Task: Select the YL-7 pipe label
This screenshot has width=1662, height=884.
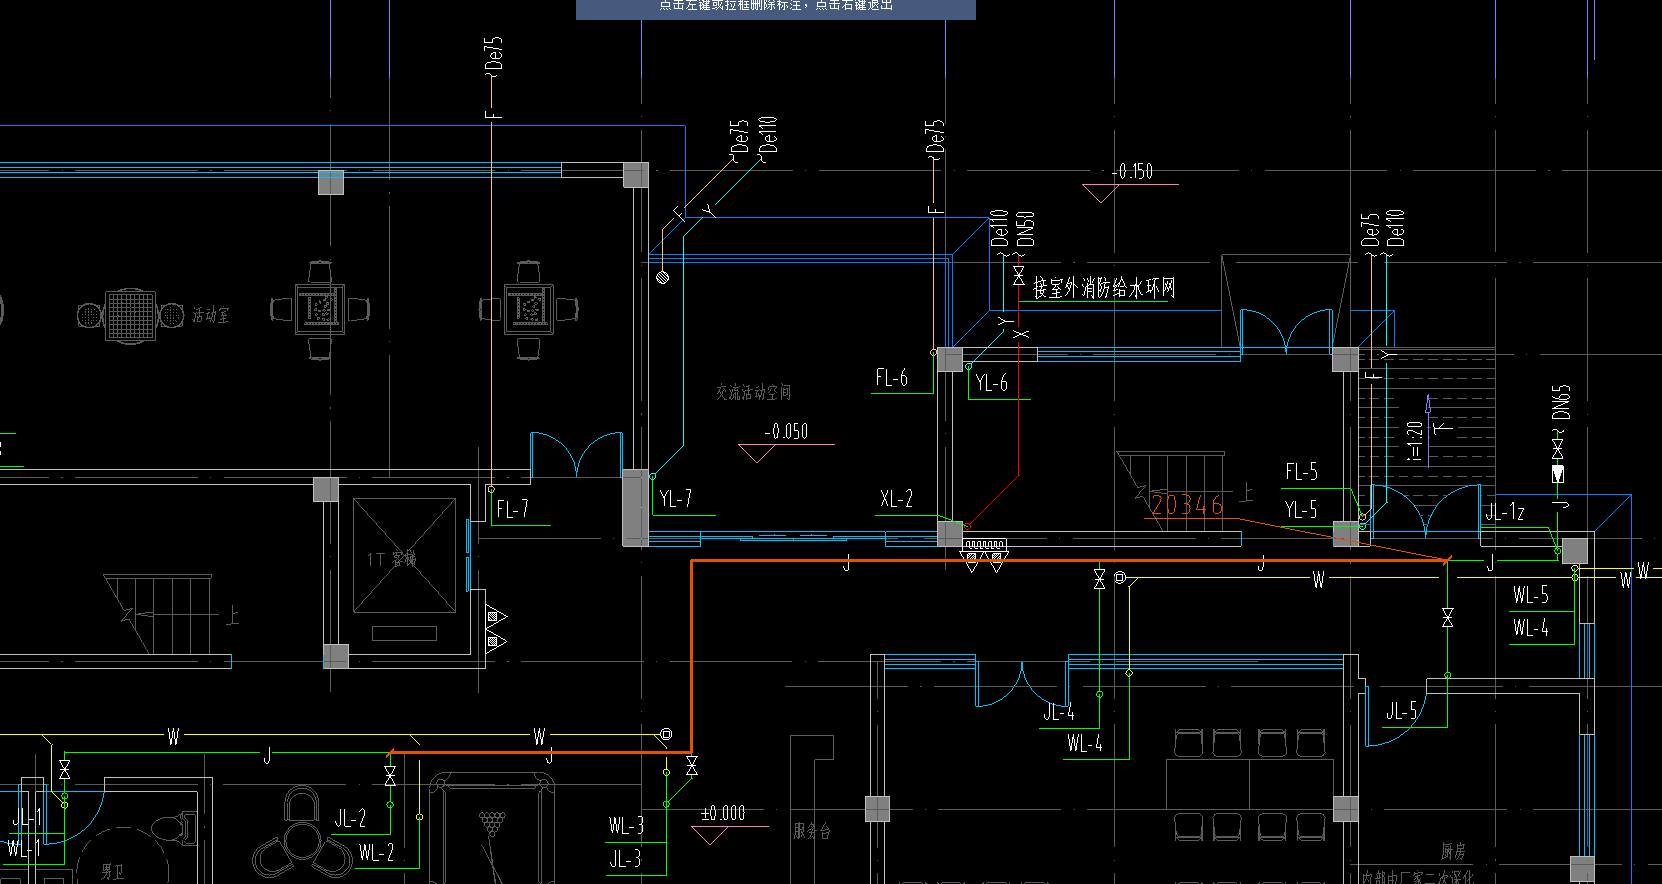Action: click(x=676, y=499)
